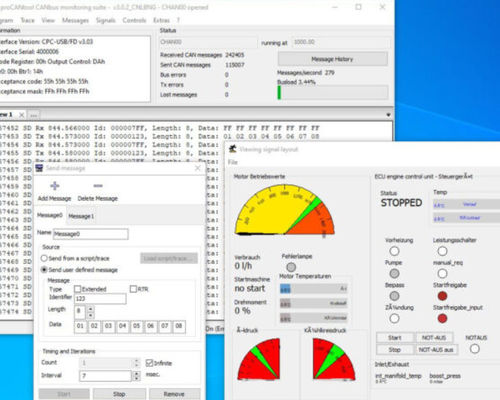500x400 pixels.
Task: Click the ECU Stop button
Action: pyautogui.click(x=395, y=349)
